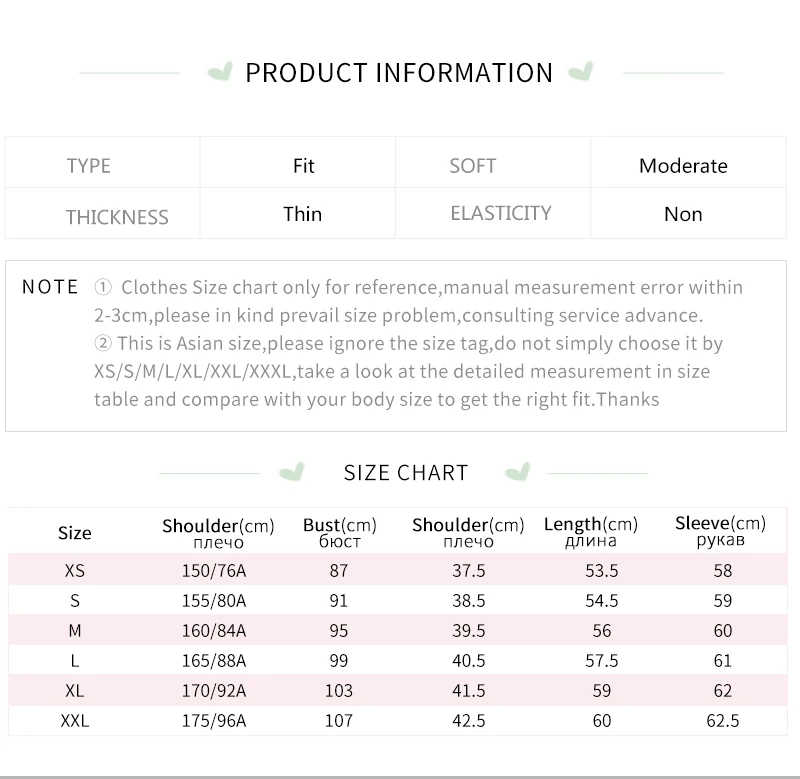Select the Moderate softness value
This screenshot has height=779, width=800.
tap(683, 166)
